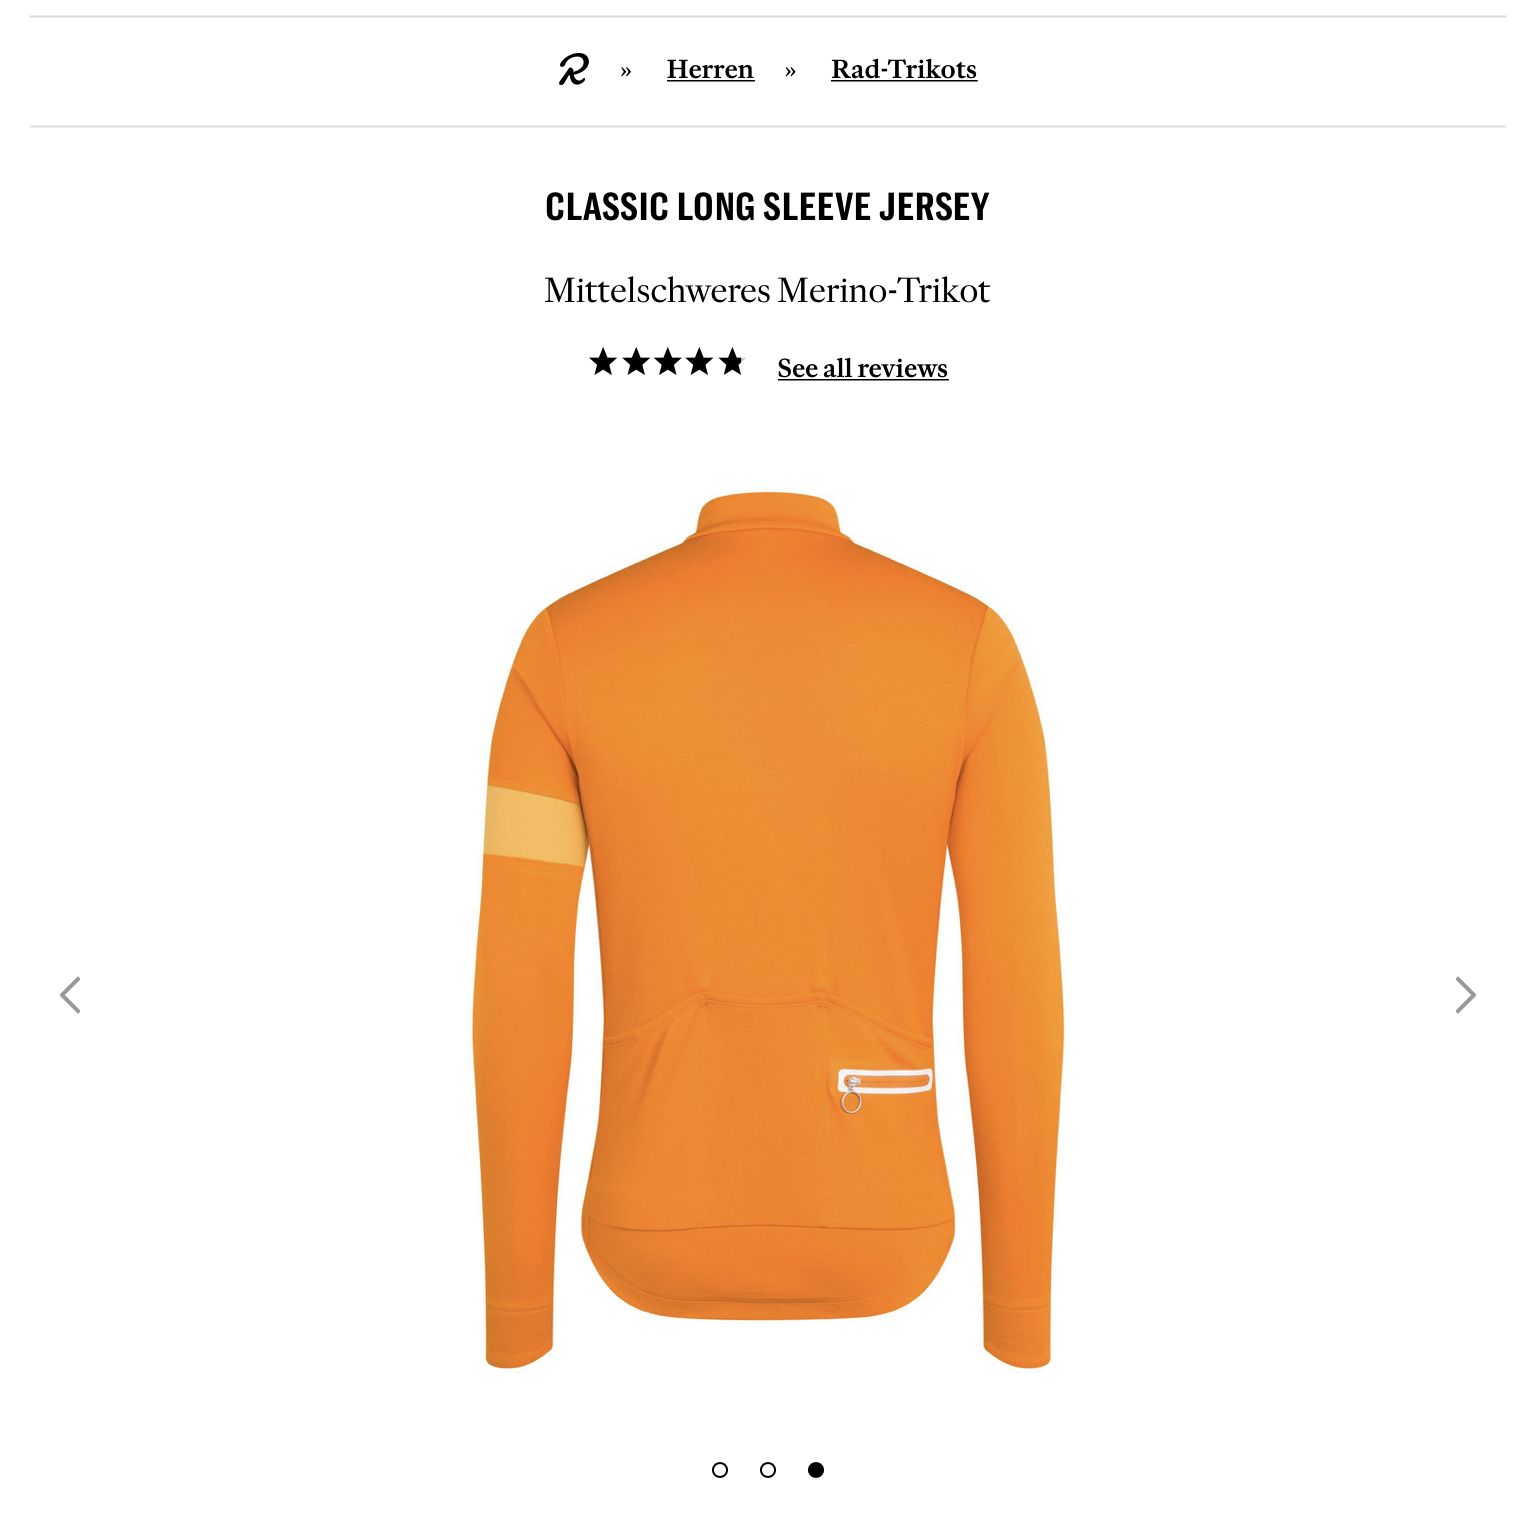Click breadcrumb separator before Rad-Trikots
The height and width of the screenshot is (1524, 1536).
click(x=791, y=71)
